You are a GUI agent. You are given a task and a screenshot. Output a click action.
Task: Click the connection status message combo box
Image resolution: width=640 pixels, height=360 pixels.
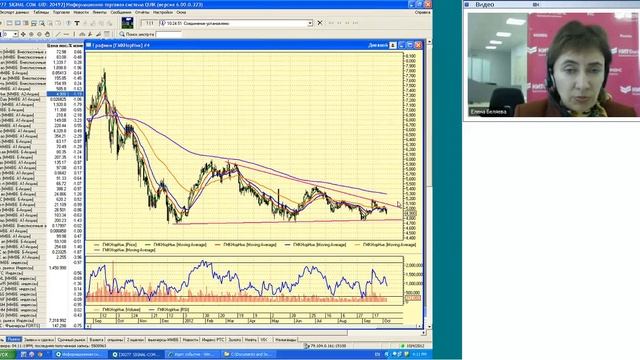point(236,23)
